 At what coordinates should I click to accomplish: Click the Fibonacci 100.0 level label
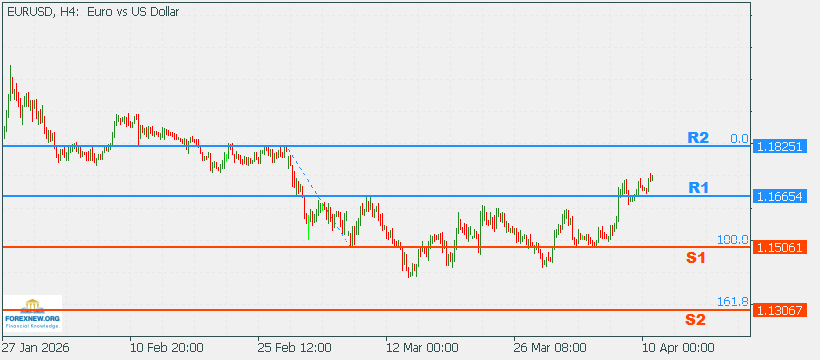pyautogui.click(x=733, y=240)
